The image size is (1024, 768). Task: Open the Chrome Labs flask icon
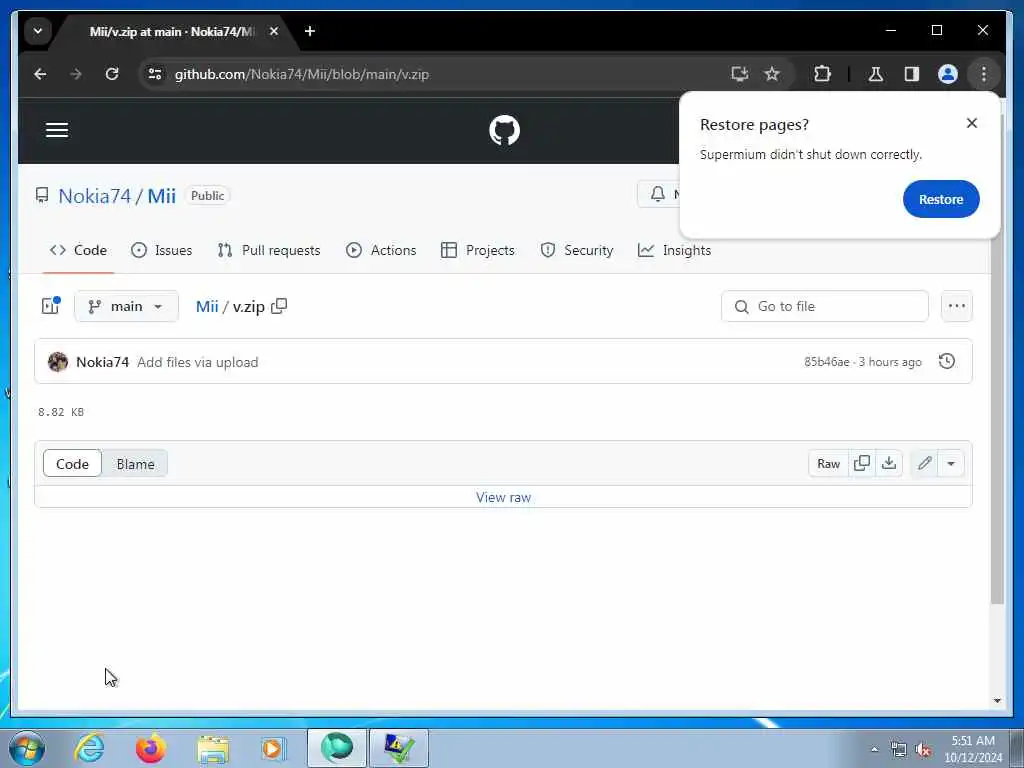point(876,74)
